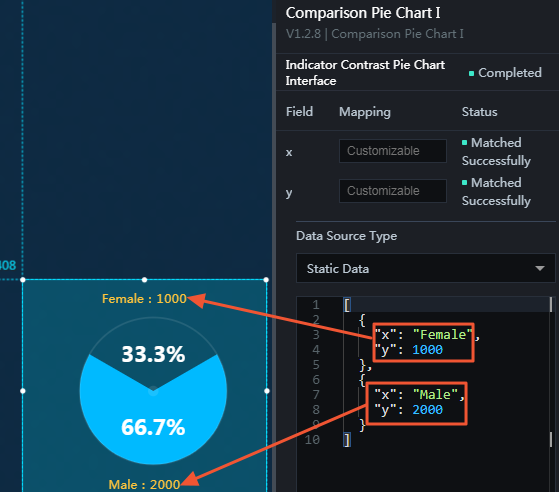Select the top-center resize handle of chart
This screenshot has width=559, height=492.
click(x=144, y=280)
